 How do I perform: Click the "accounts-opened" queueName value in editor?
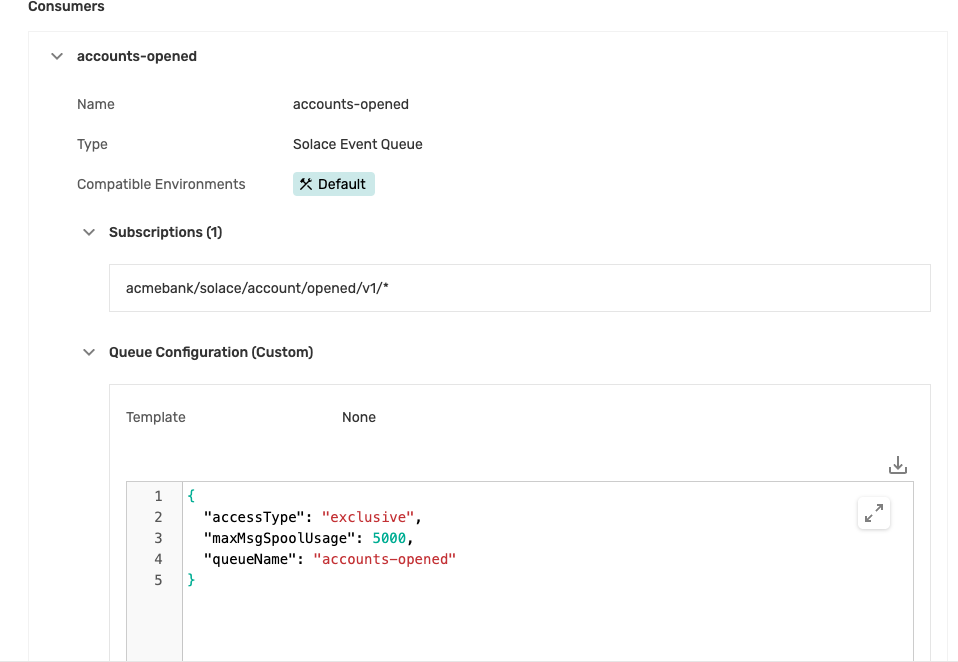click(x=384, y=559)
